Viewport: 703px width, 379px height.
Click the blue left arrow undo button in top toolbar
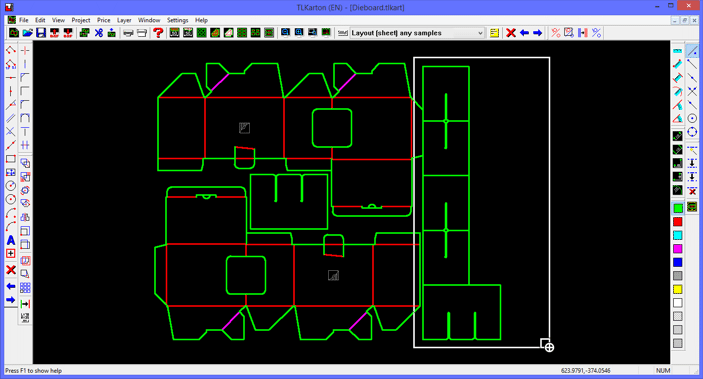pos(524,33)
